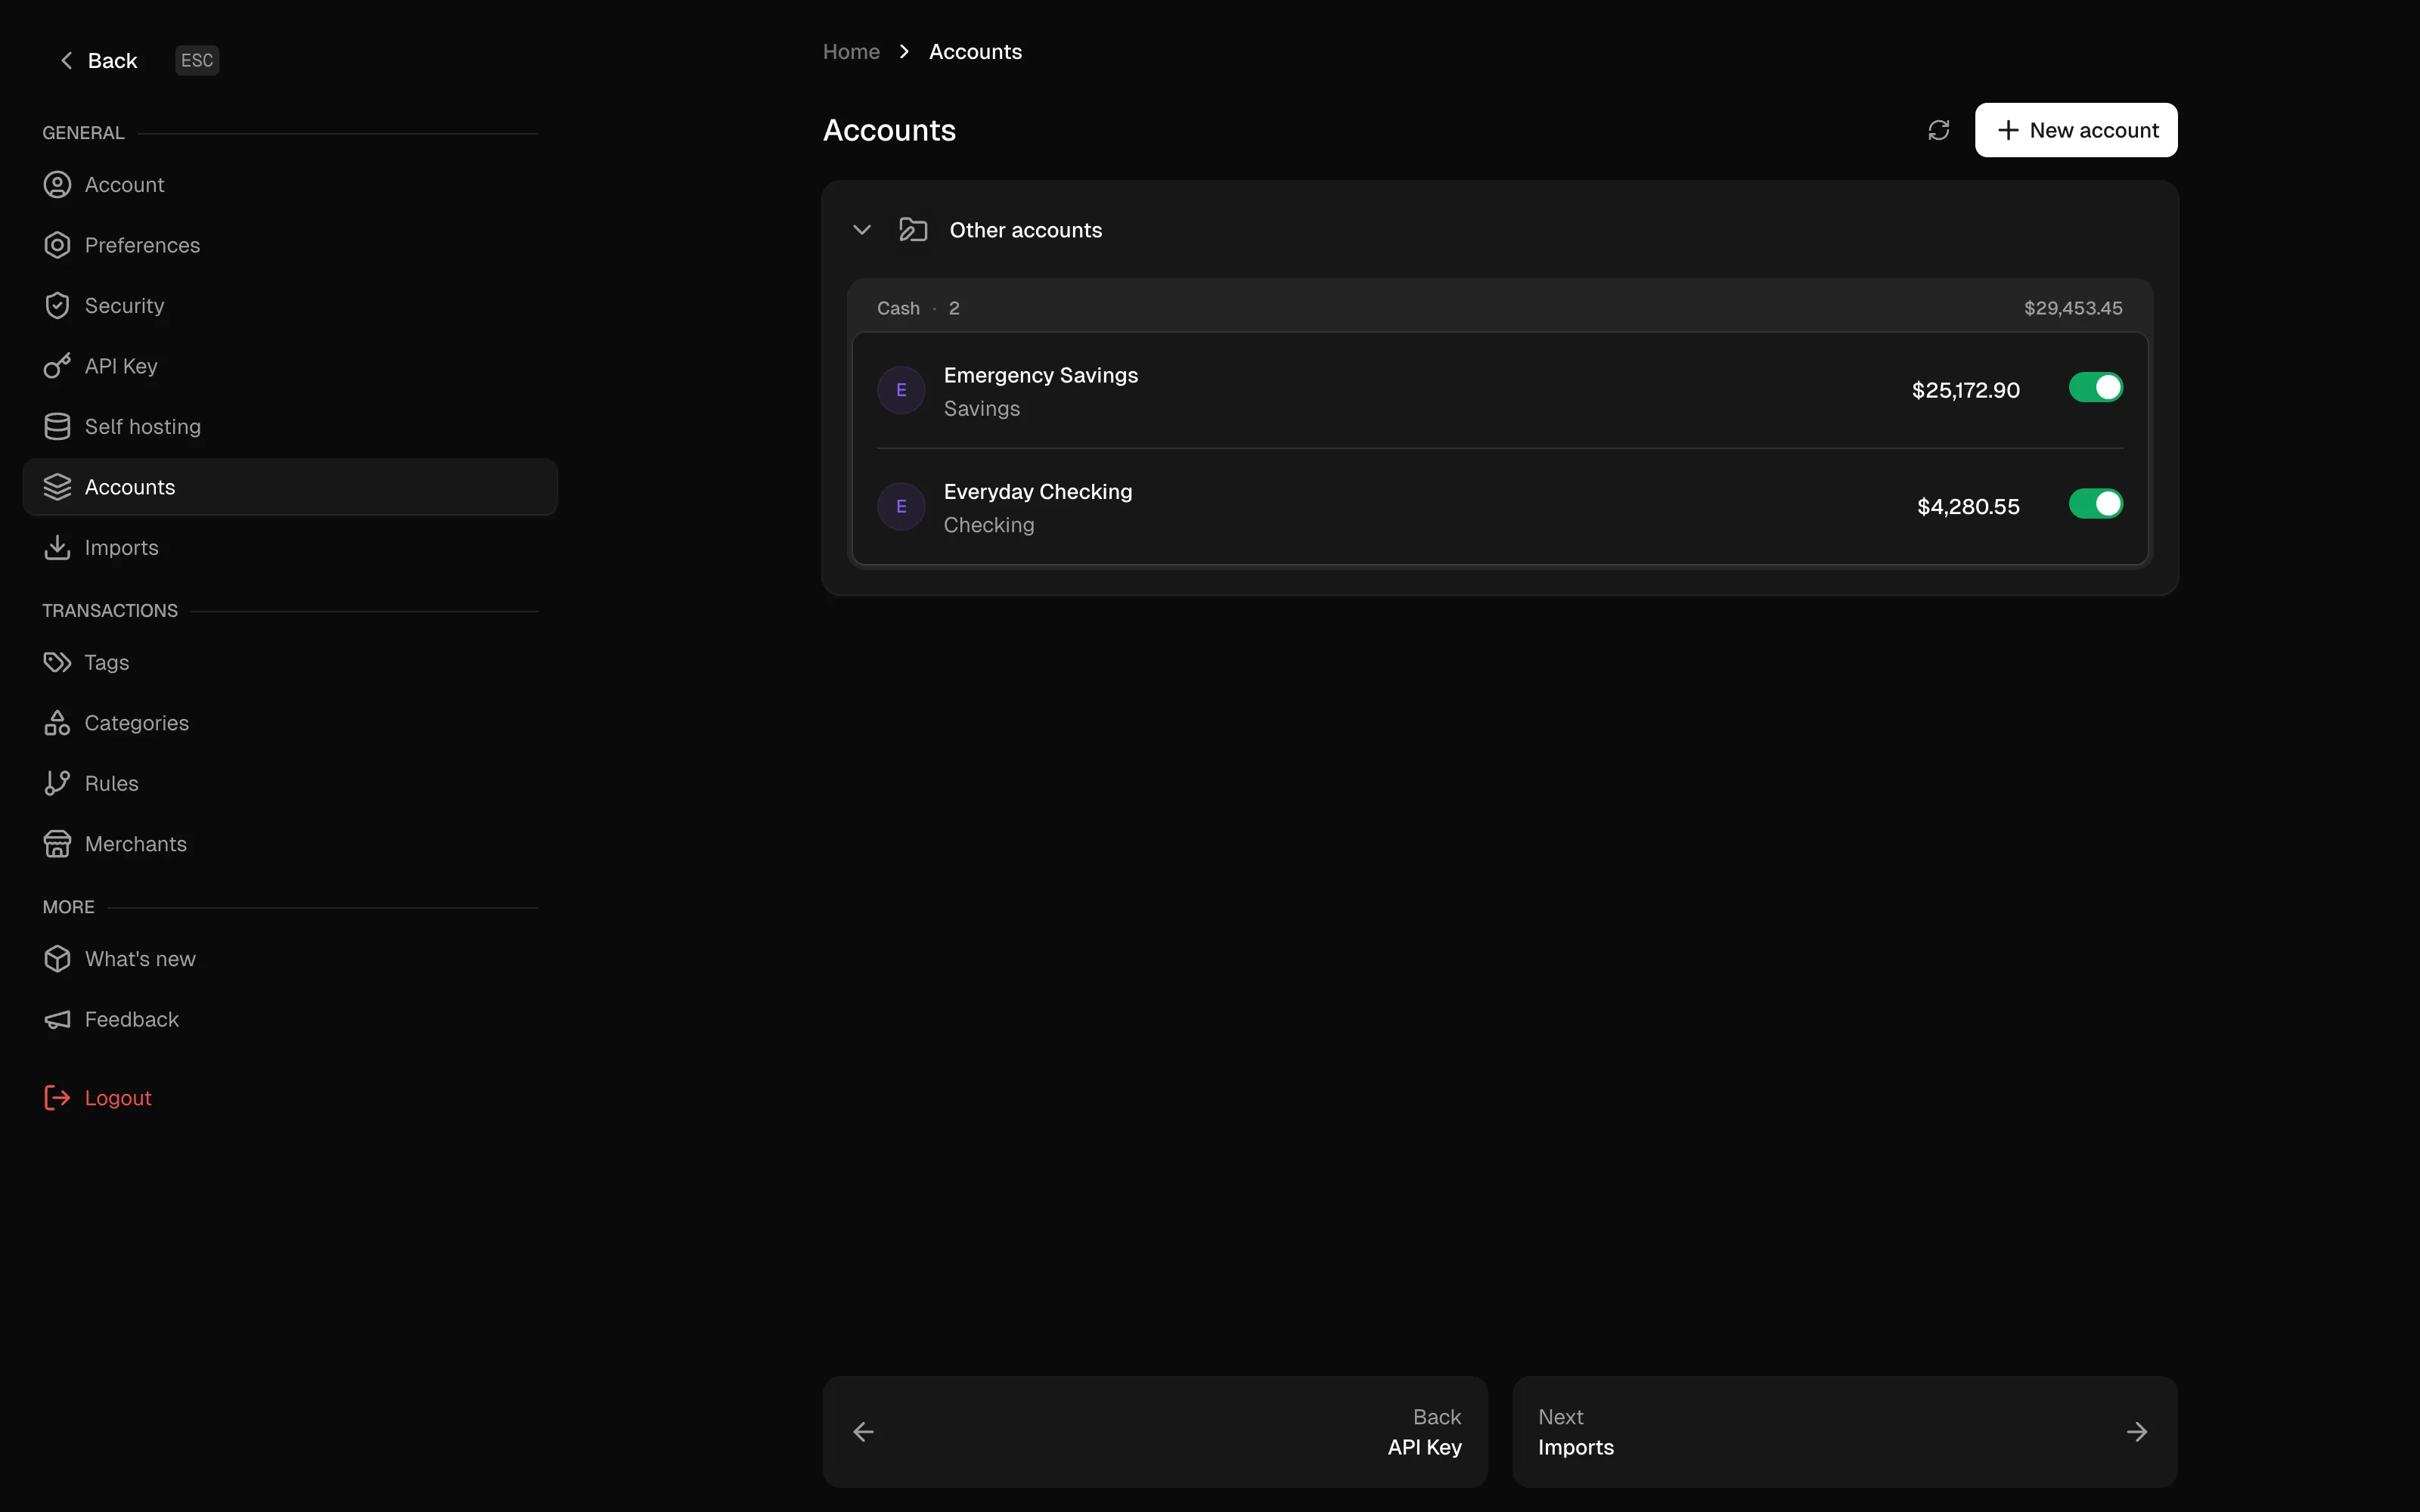This screenshot has width=2420, height=1512.
Task: Click the Logout link text
Action: [x=118, y=1098]
